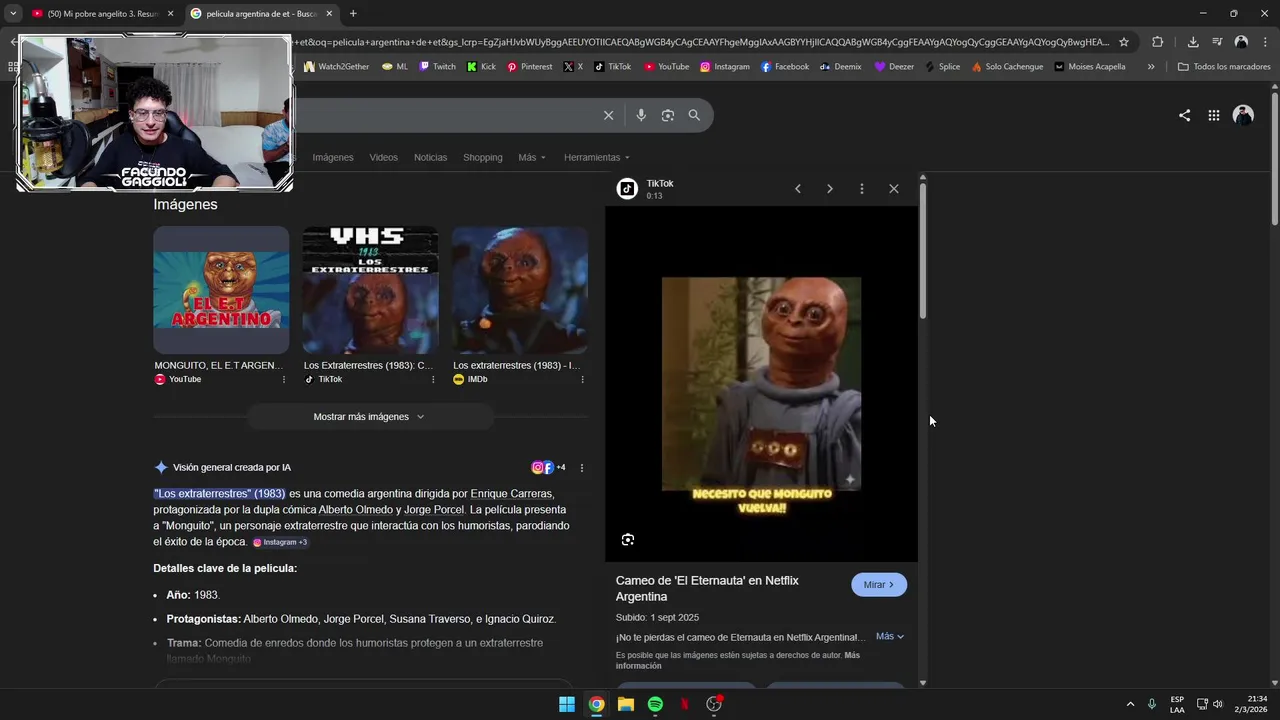Open options for the IMDb image result
The image size is (1280, 720).
coord(582,379)
